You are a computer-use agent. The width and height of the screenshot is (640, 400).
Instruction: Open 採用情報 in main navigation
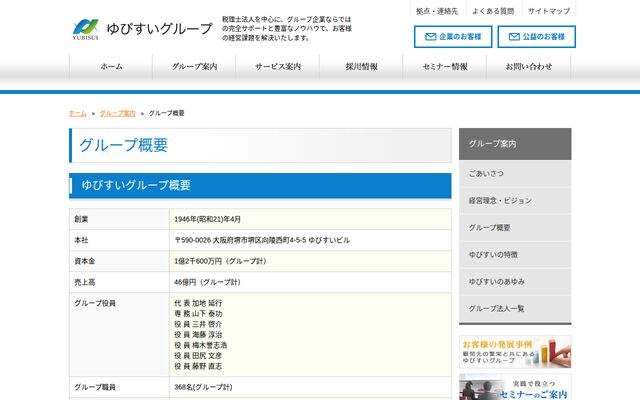pyautogui.click(x=362, y=67)
